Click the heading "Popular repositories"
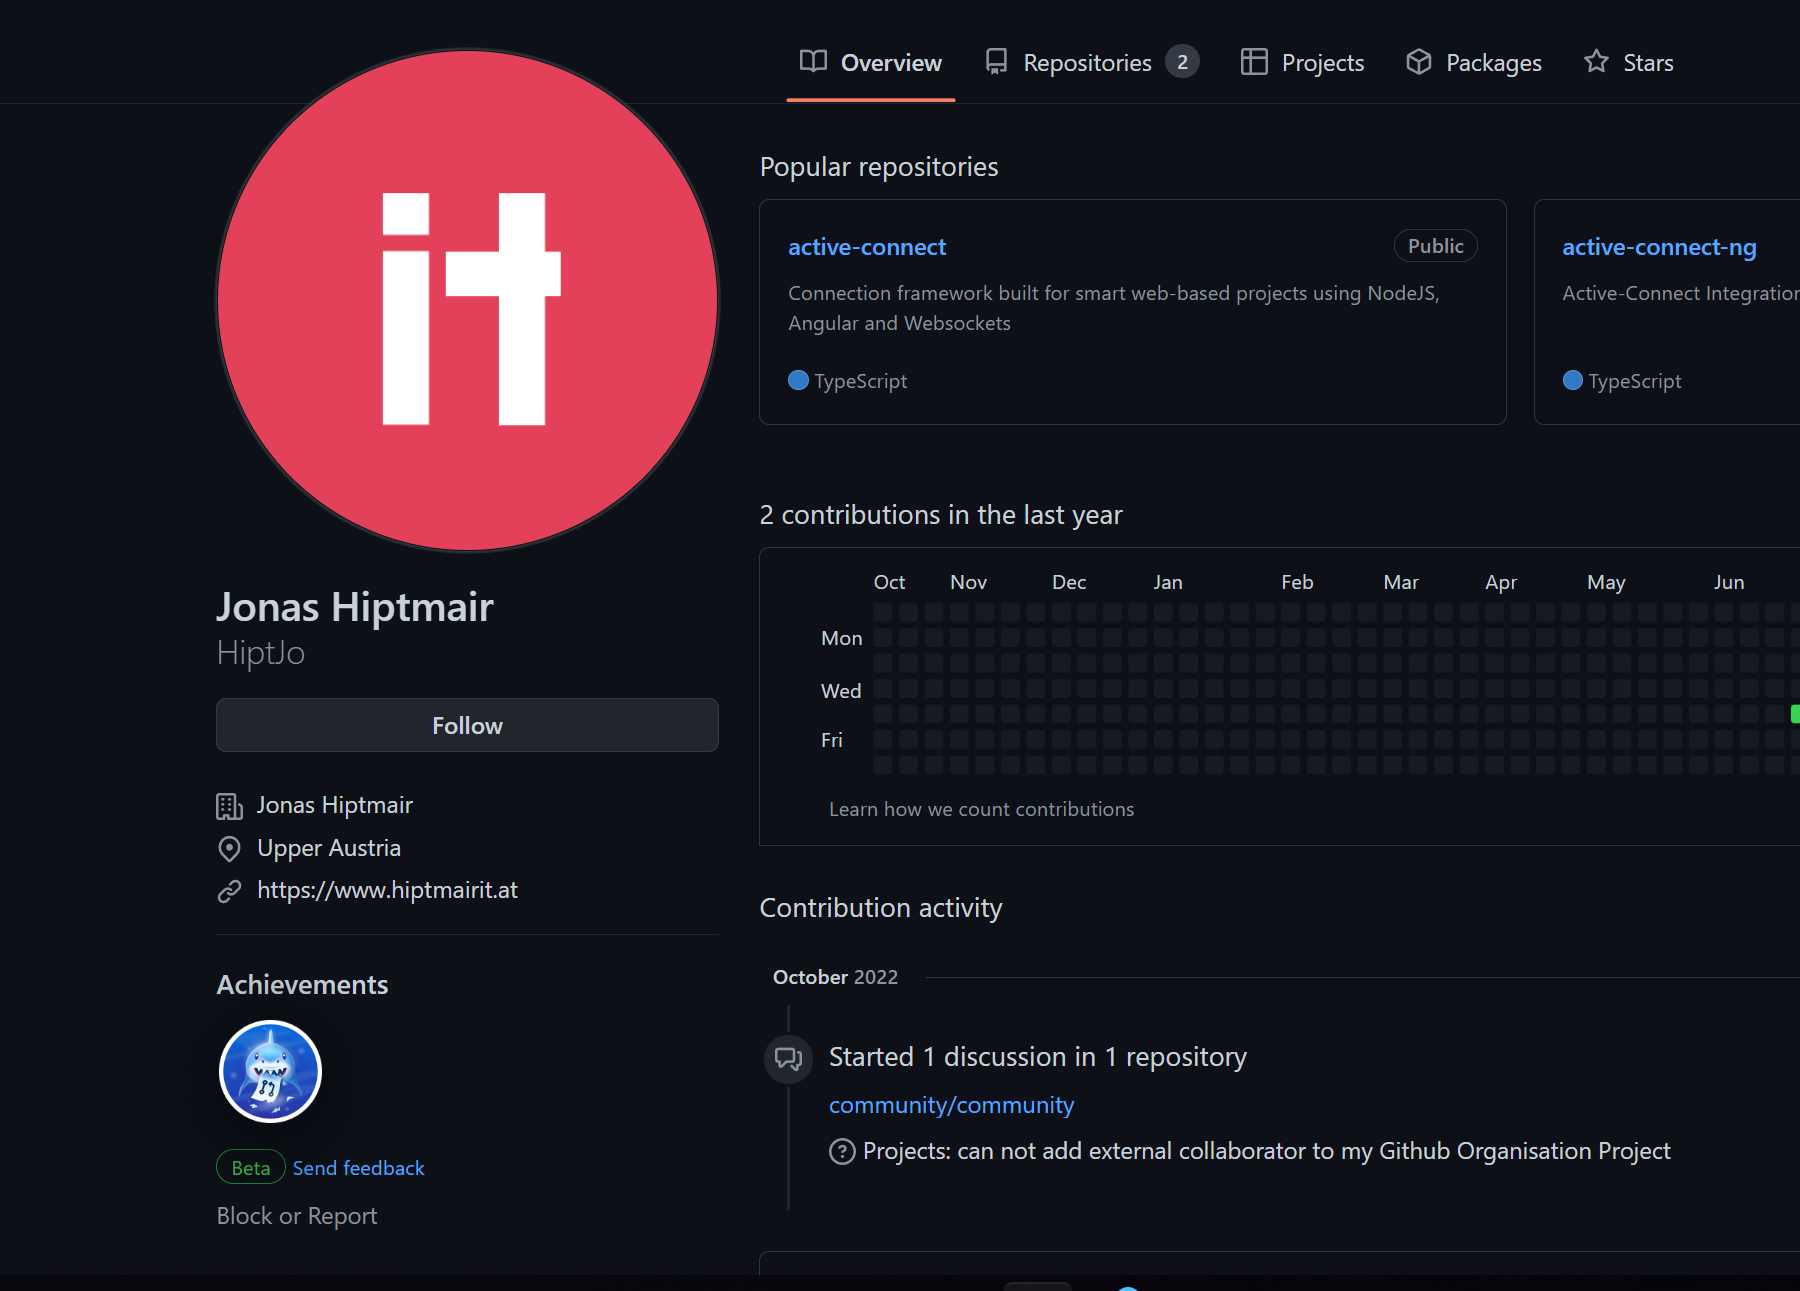 point(879,166)
